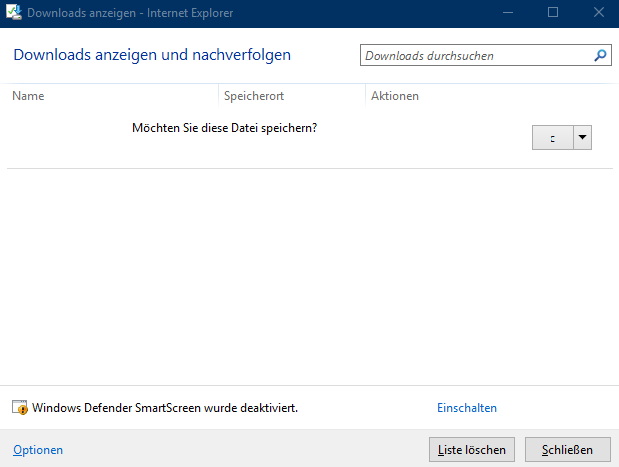
Task: Click the search magnifier icon
Action: (x=600, y=55)
